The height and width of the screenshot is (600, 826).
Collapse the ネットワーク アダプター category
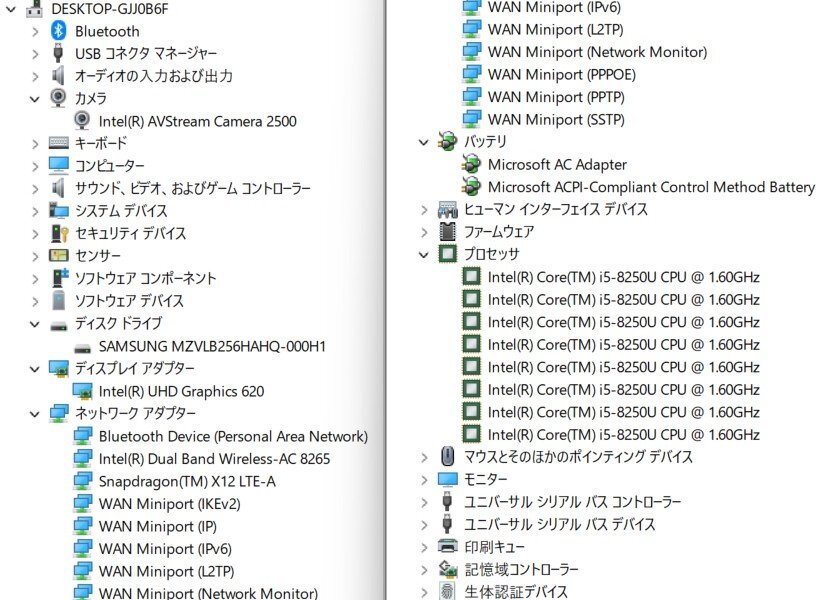(x=34, y=412)
